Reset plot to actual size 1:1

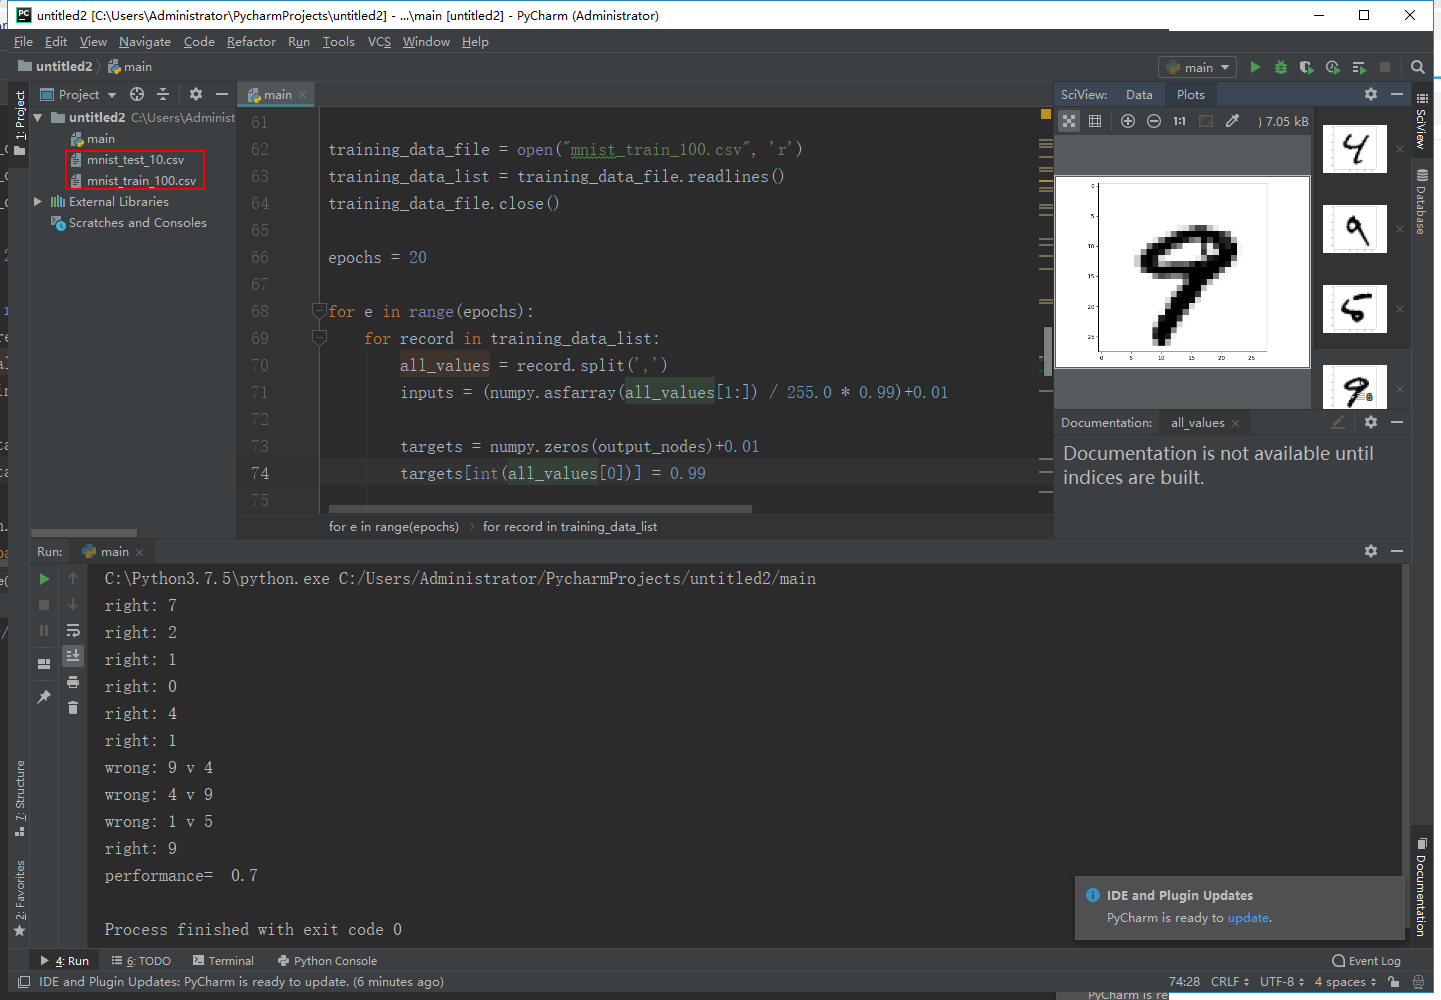point(1180,121)
